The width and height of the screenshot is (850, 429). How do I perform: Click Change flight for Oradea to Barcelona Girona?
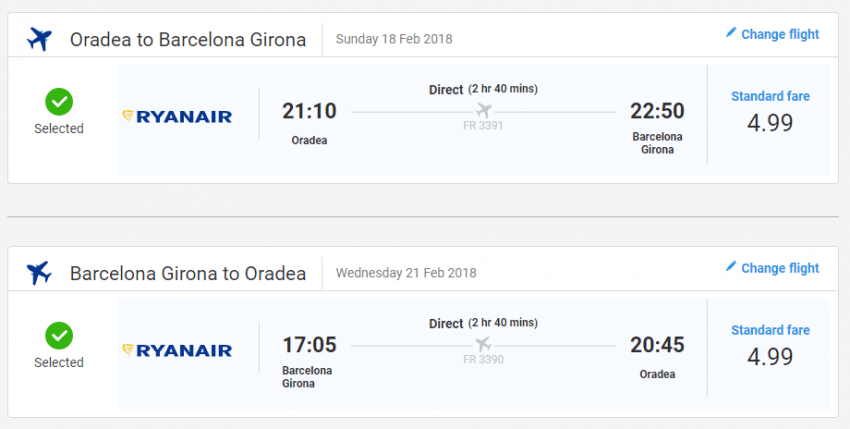point(779,34)
